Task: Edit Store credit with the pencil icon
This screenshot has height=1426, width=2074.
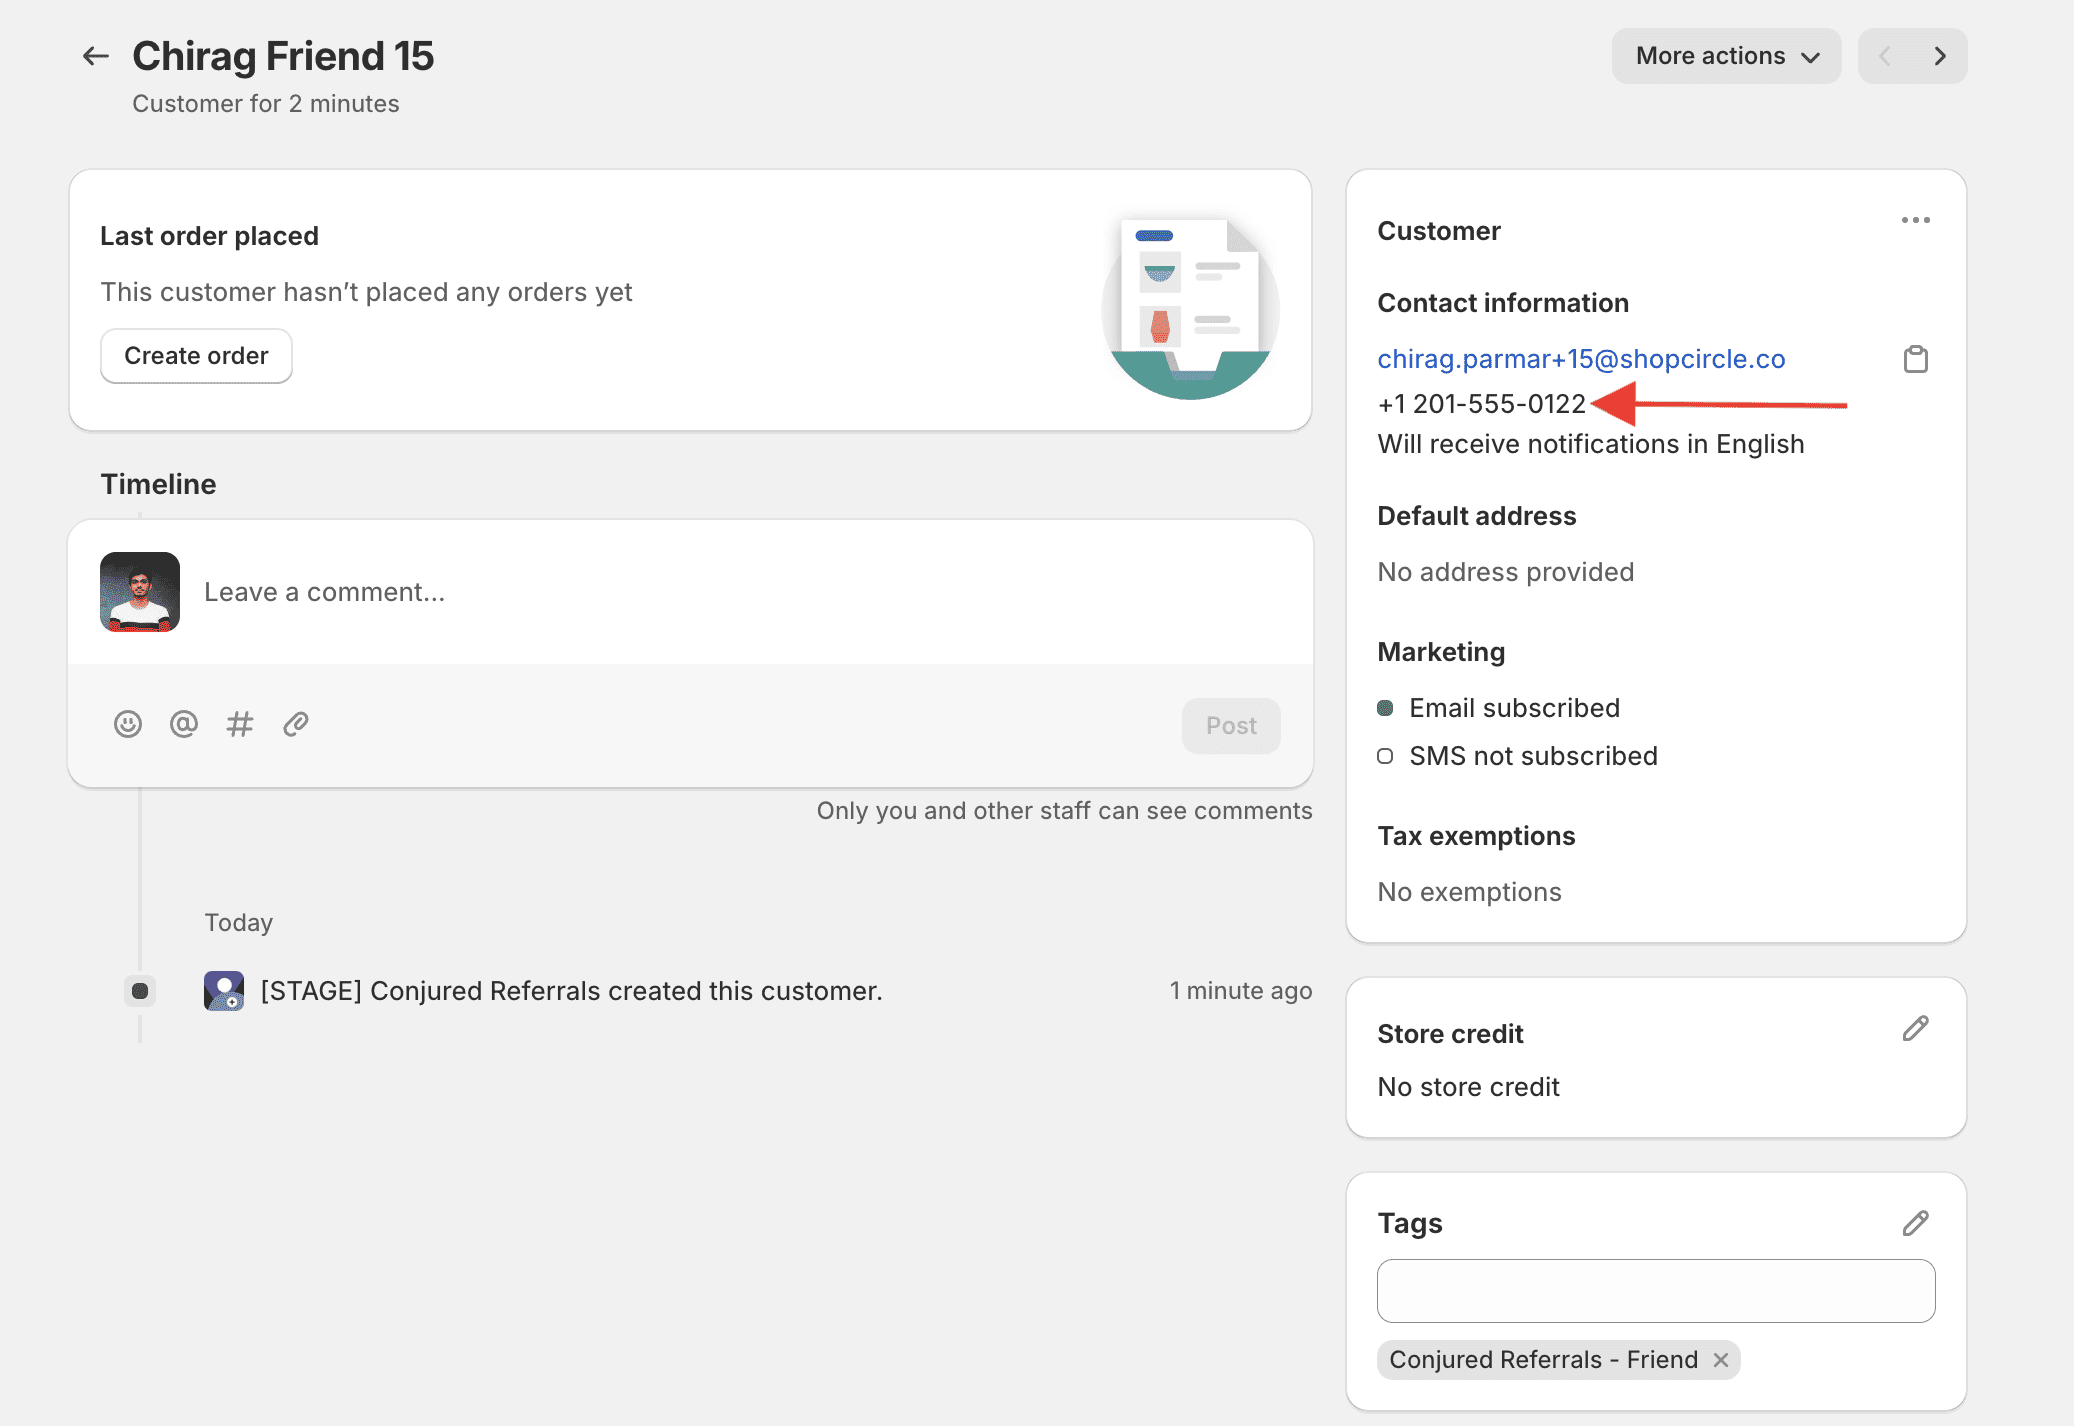Action: (x=1915, y=1029)
